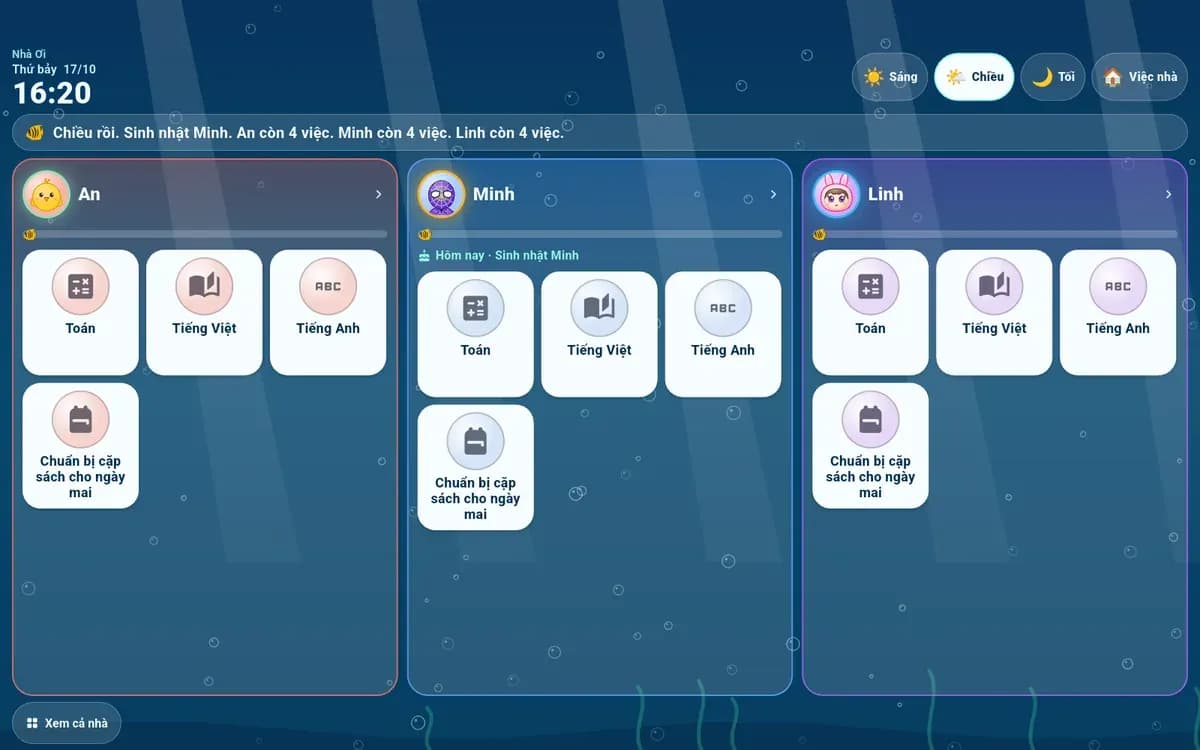Expand Linh's panel with the chevron
Viewport: 1200px width, 750px height.
pyautogui.click(x=1168, y=195)
